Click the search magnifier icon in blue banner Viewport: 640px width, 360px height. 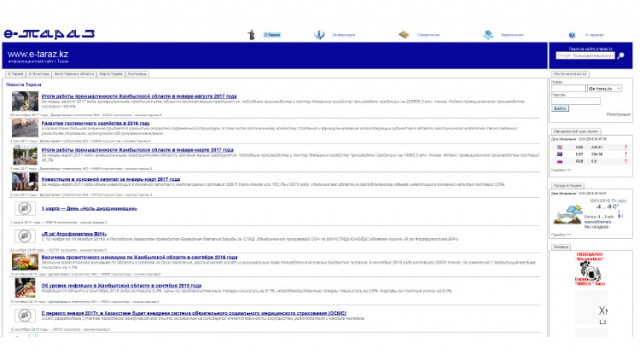621,56
